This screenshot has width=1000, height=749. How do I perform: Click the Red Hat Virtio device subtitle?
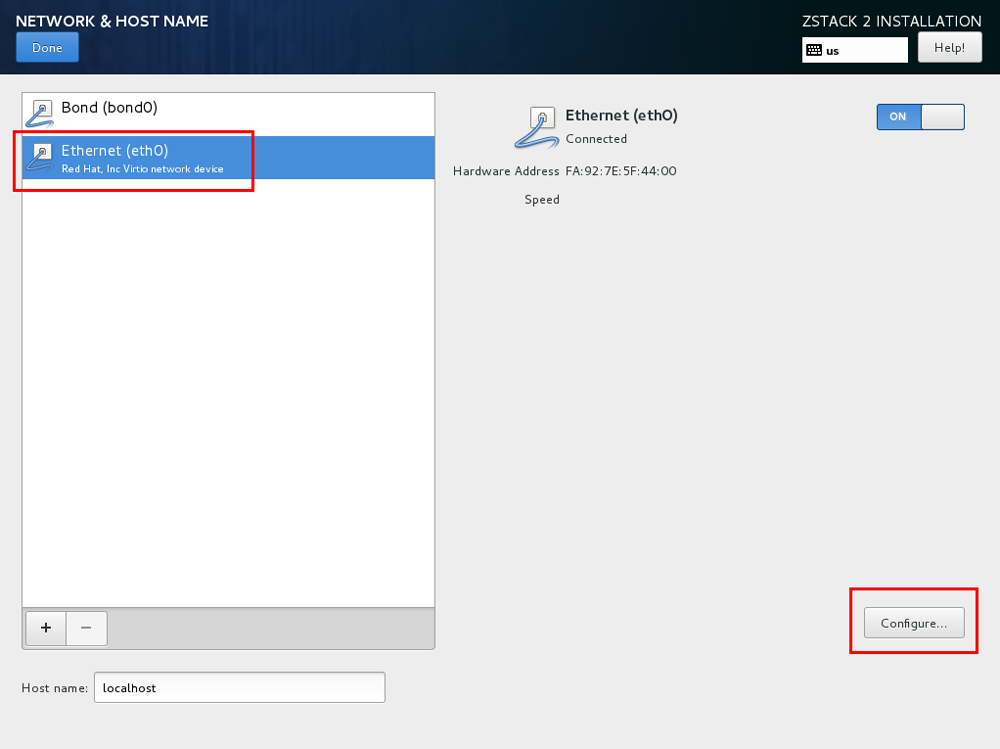coord(142,169)
